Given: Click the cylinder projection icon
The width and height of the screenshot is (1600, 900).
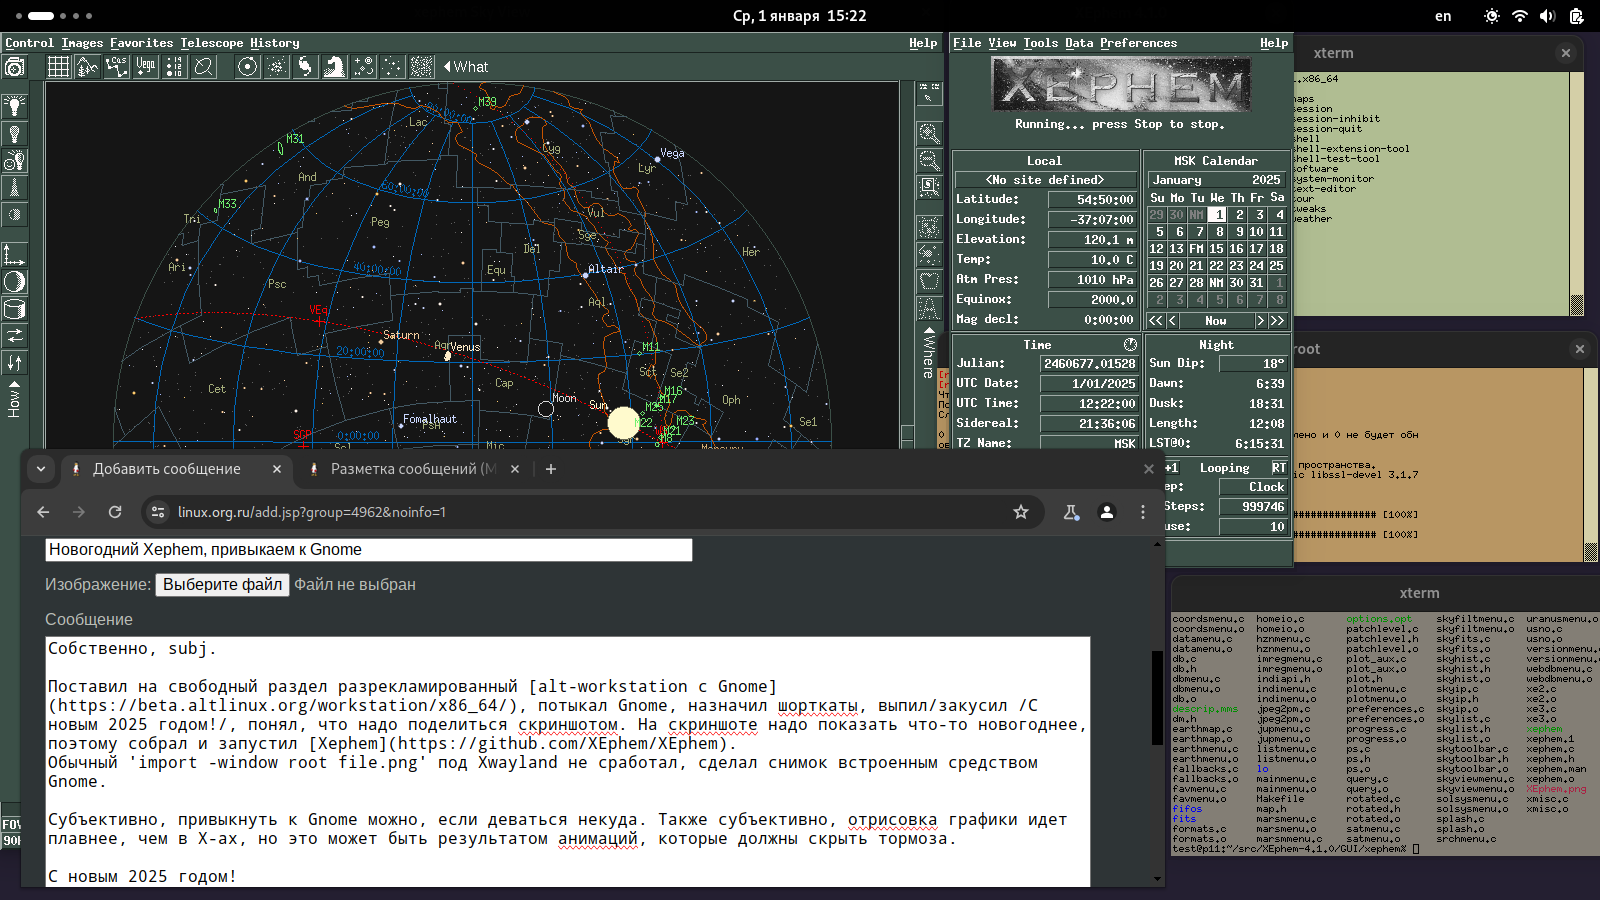Looking at the screenshot, I should point(14,309).
